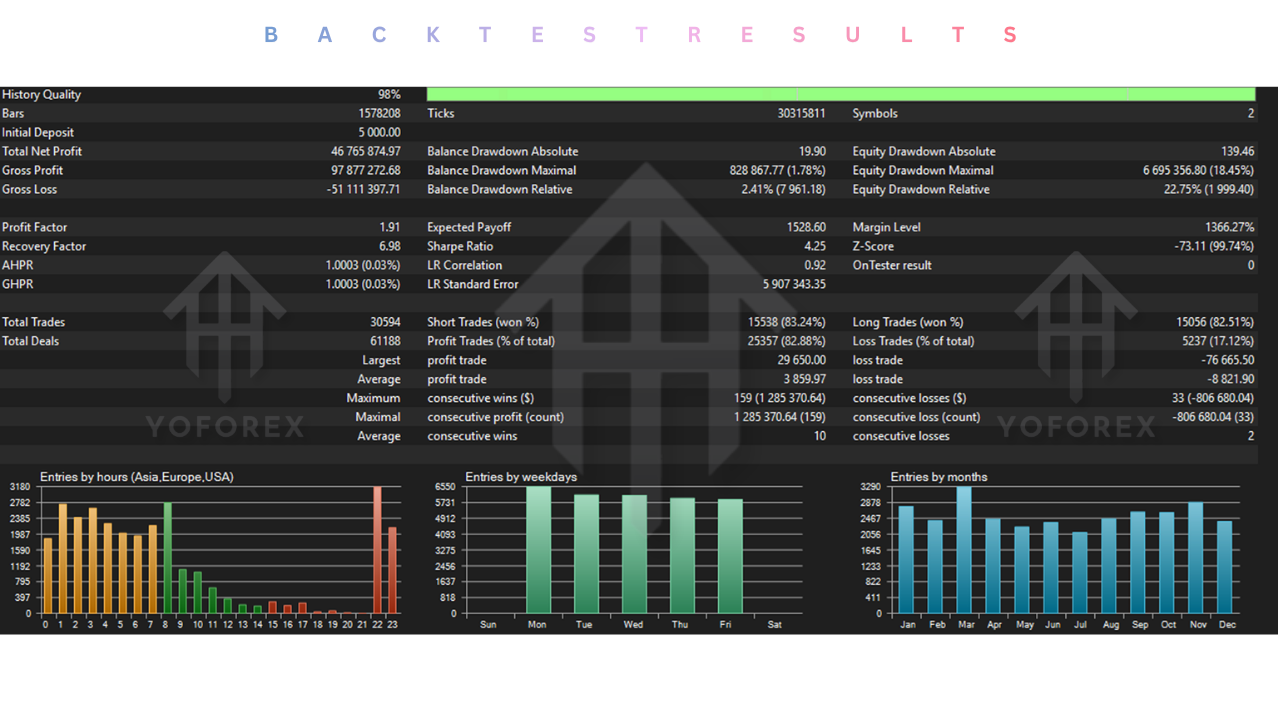The width and height of the screenshot is (1280, 720).
Task: Select the Symbols count value 2
Action: click(x=1250, y=113)
